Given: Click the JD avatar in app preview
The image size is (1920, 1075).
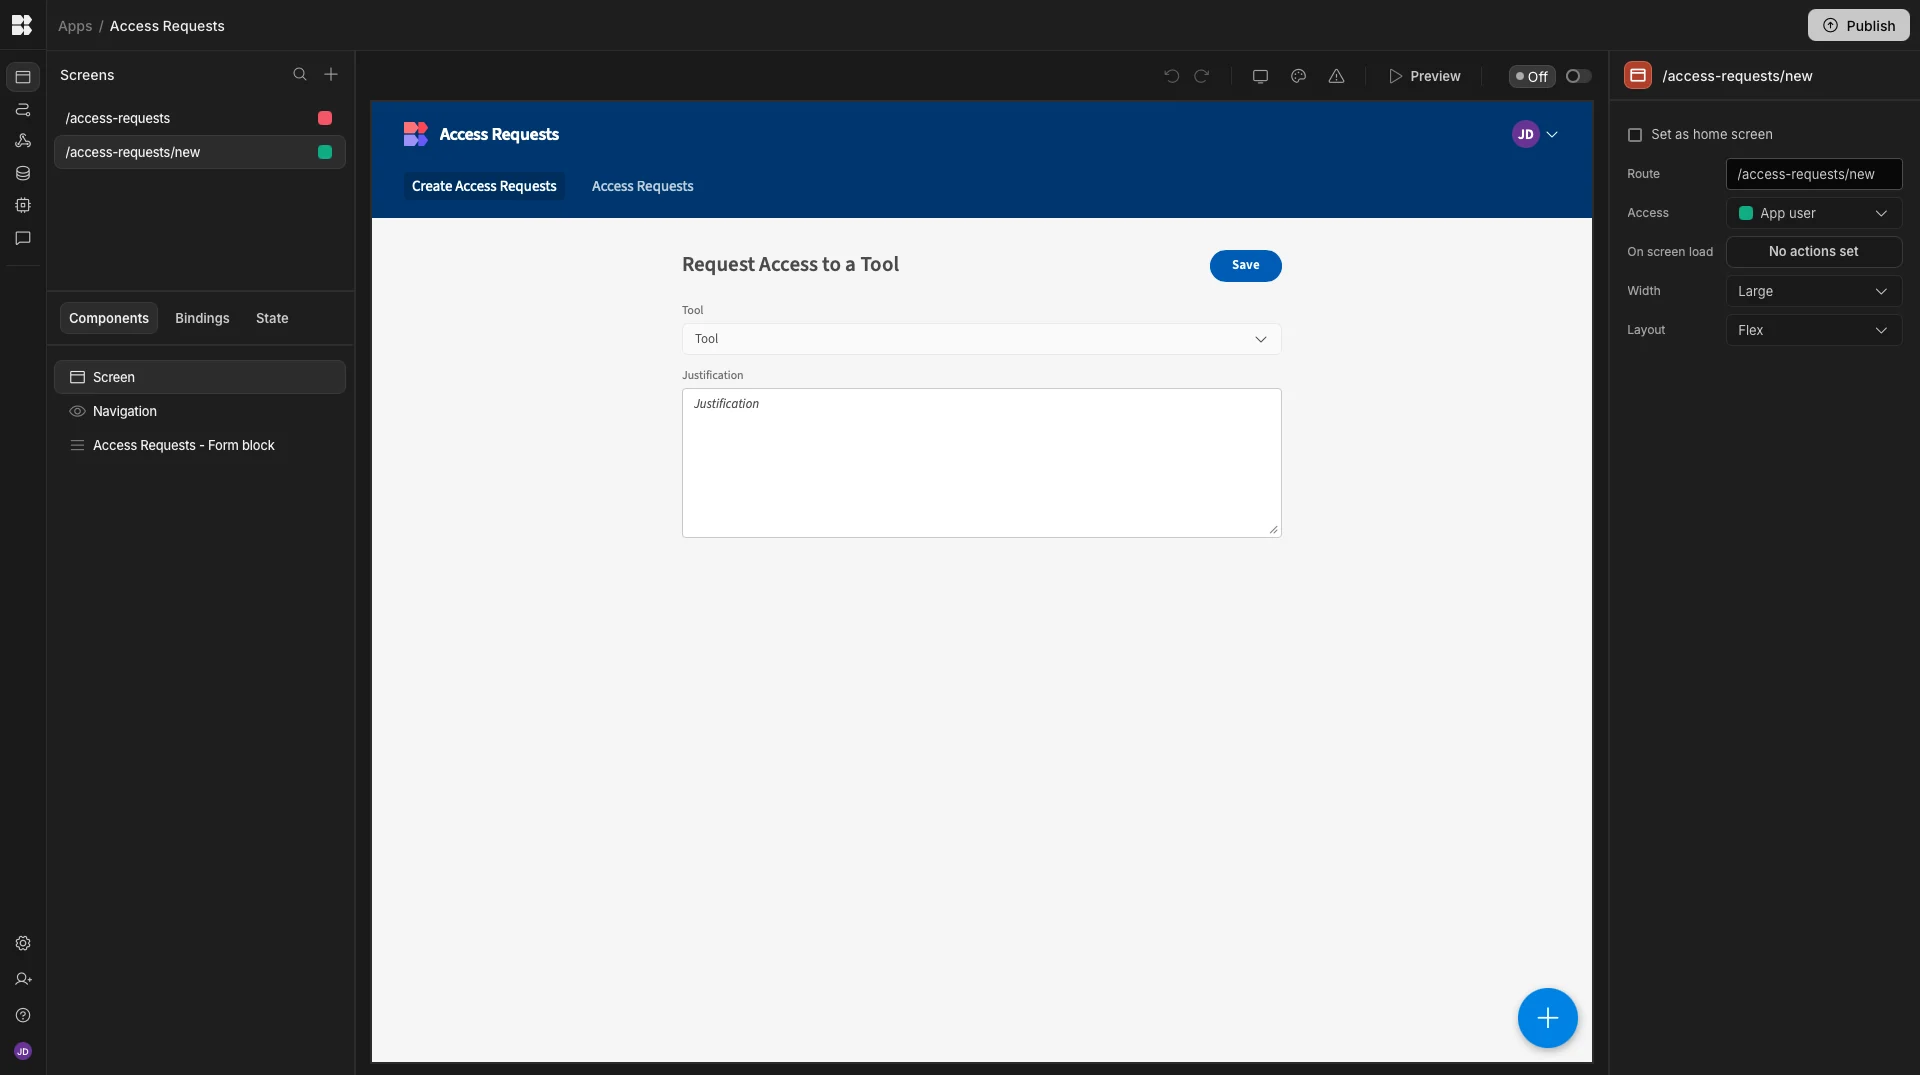Looking at the screenshot, I should (1525, 134).
